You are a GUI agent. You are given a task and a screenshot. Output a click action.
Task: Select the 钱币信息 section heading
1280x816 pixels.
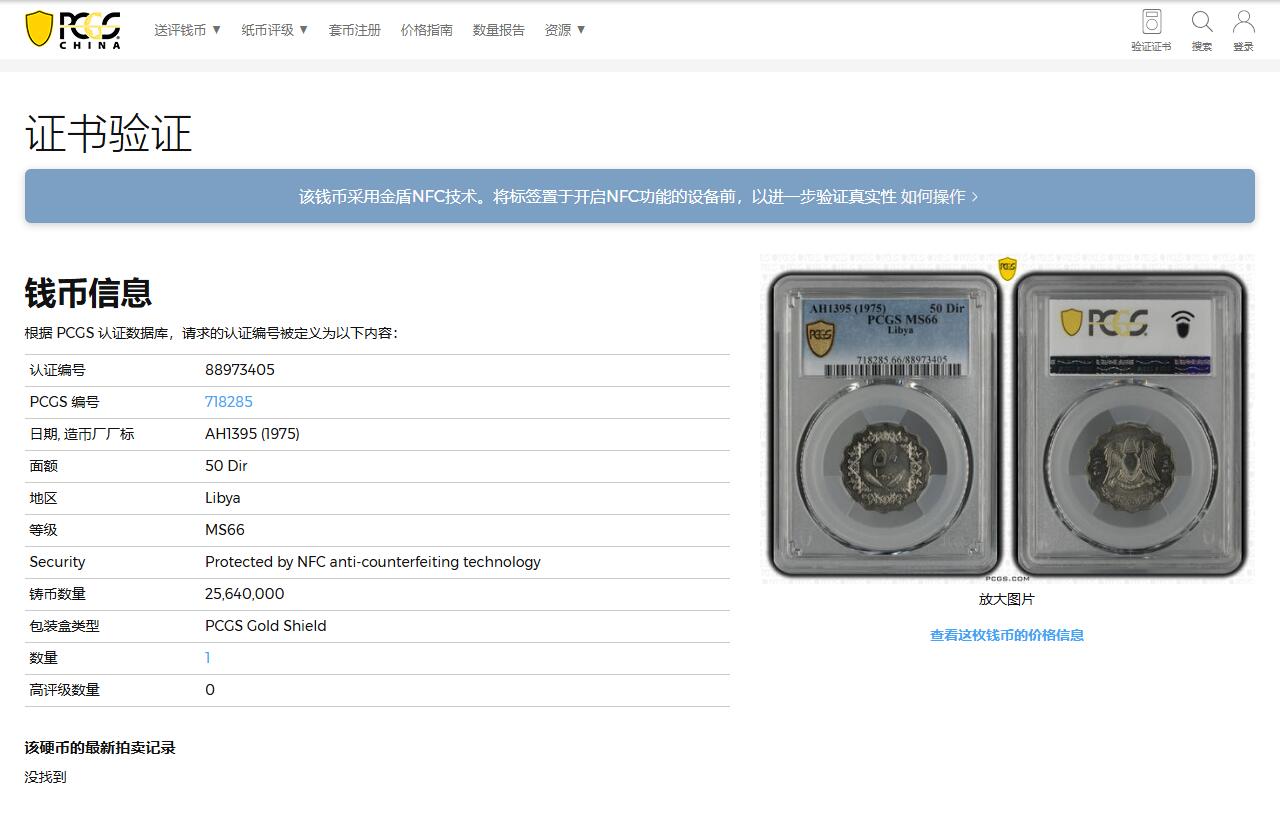[88, 293]
